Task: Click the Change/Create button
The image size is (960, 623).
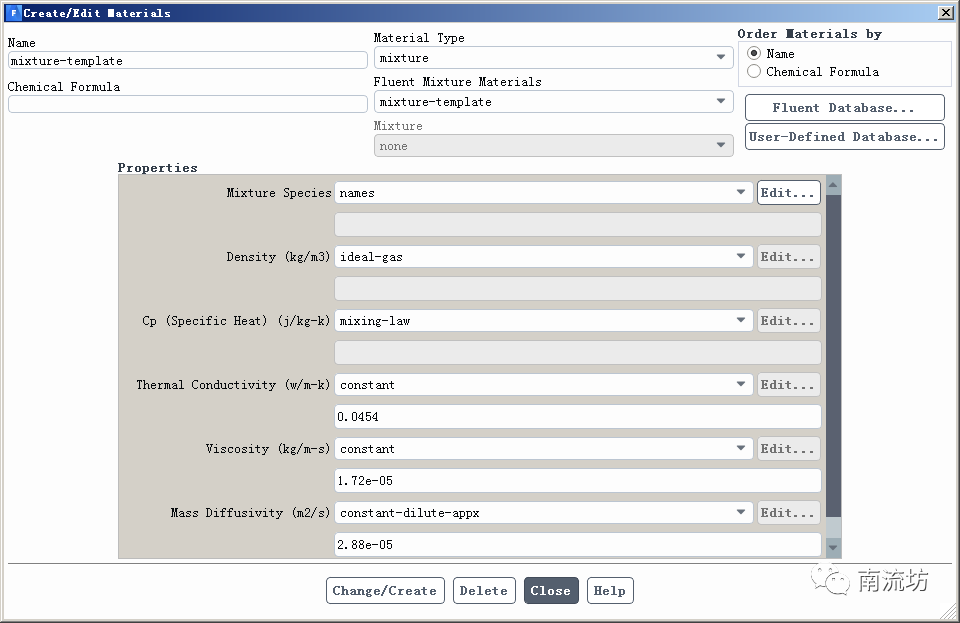Action: click(x=385, y=591)
